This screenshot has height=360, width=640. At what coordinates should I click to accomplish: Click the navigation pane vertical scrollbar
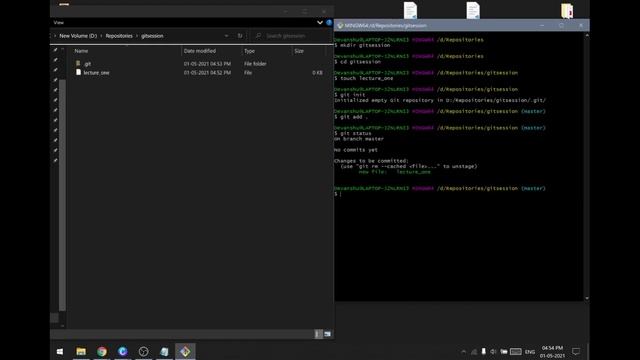tap(62, 195)
